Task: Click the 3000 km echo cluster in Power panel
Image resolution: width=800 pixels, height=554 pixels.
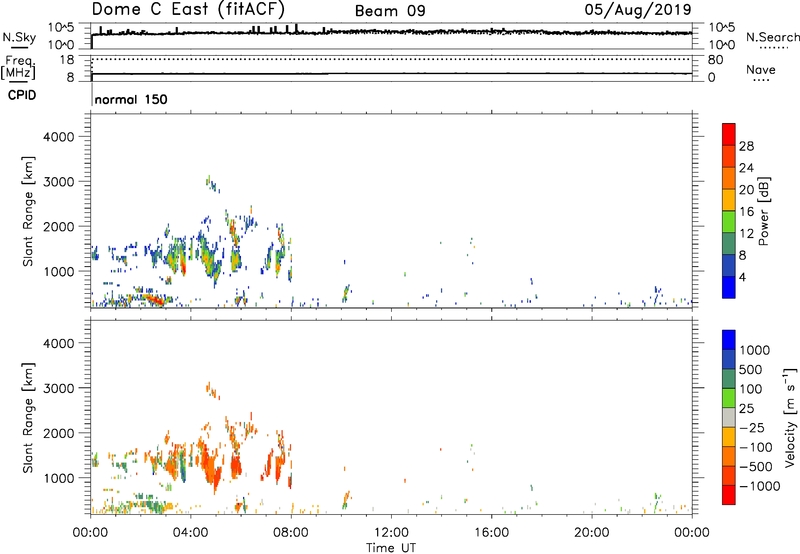Action: pos(212,184)
